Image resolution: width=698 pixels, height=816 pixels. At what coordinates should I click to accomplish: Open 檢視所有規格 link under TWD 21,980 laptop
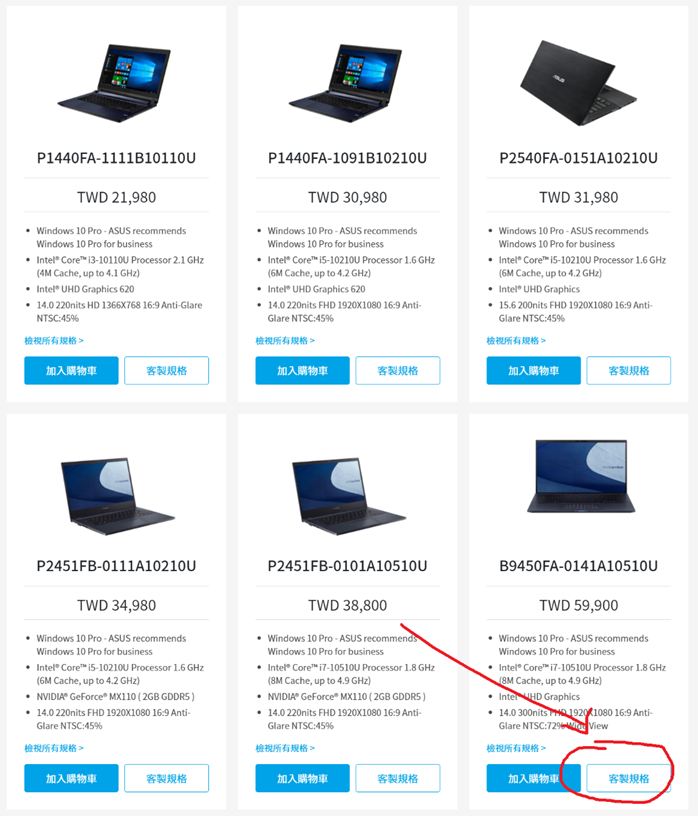[54, 340]
